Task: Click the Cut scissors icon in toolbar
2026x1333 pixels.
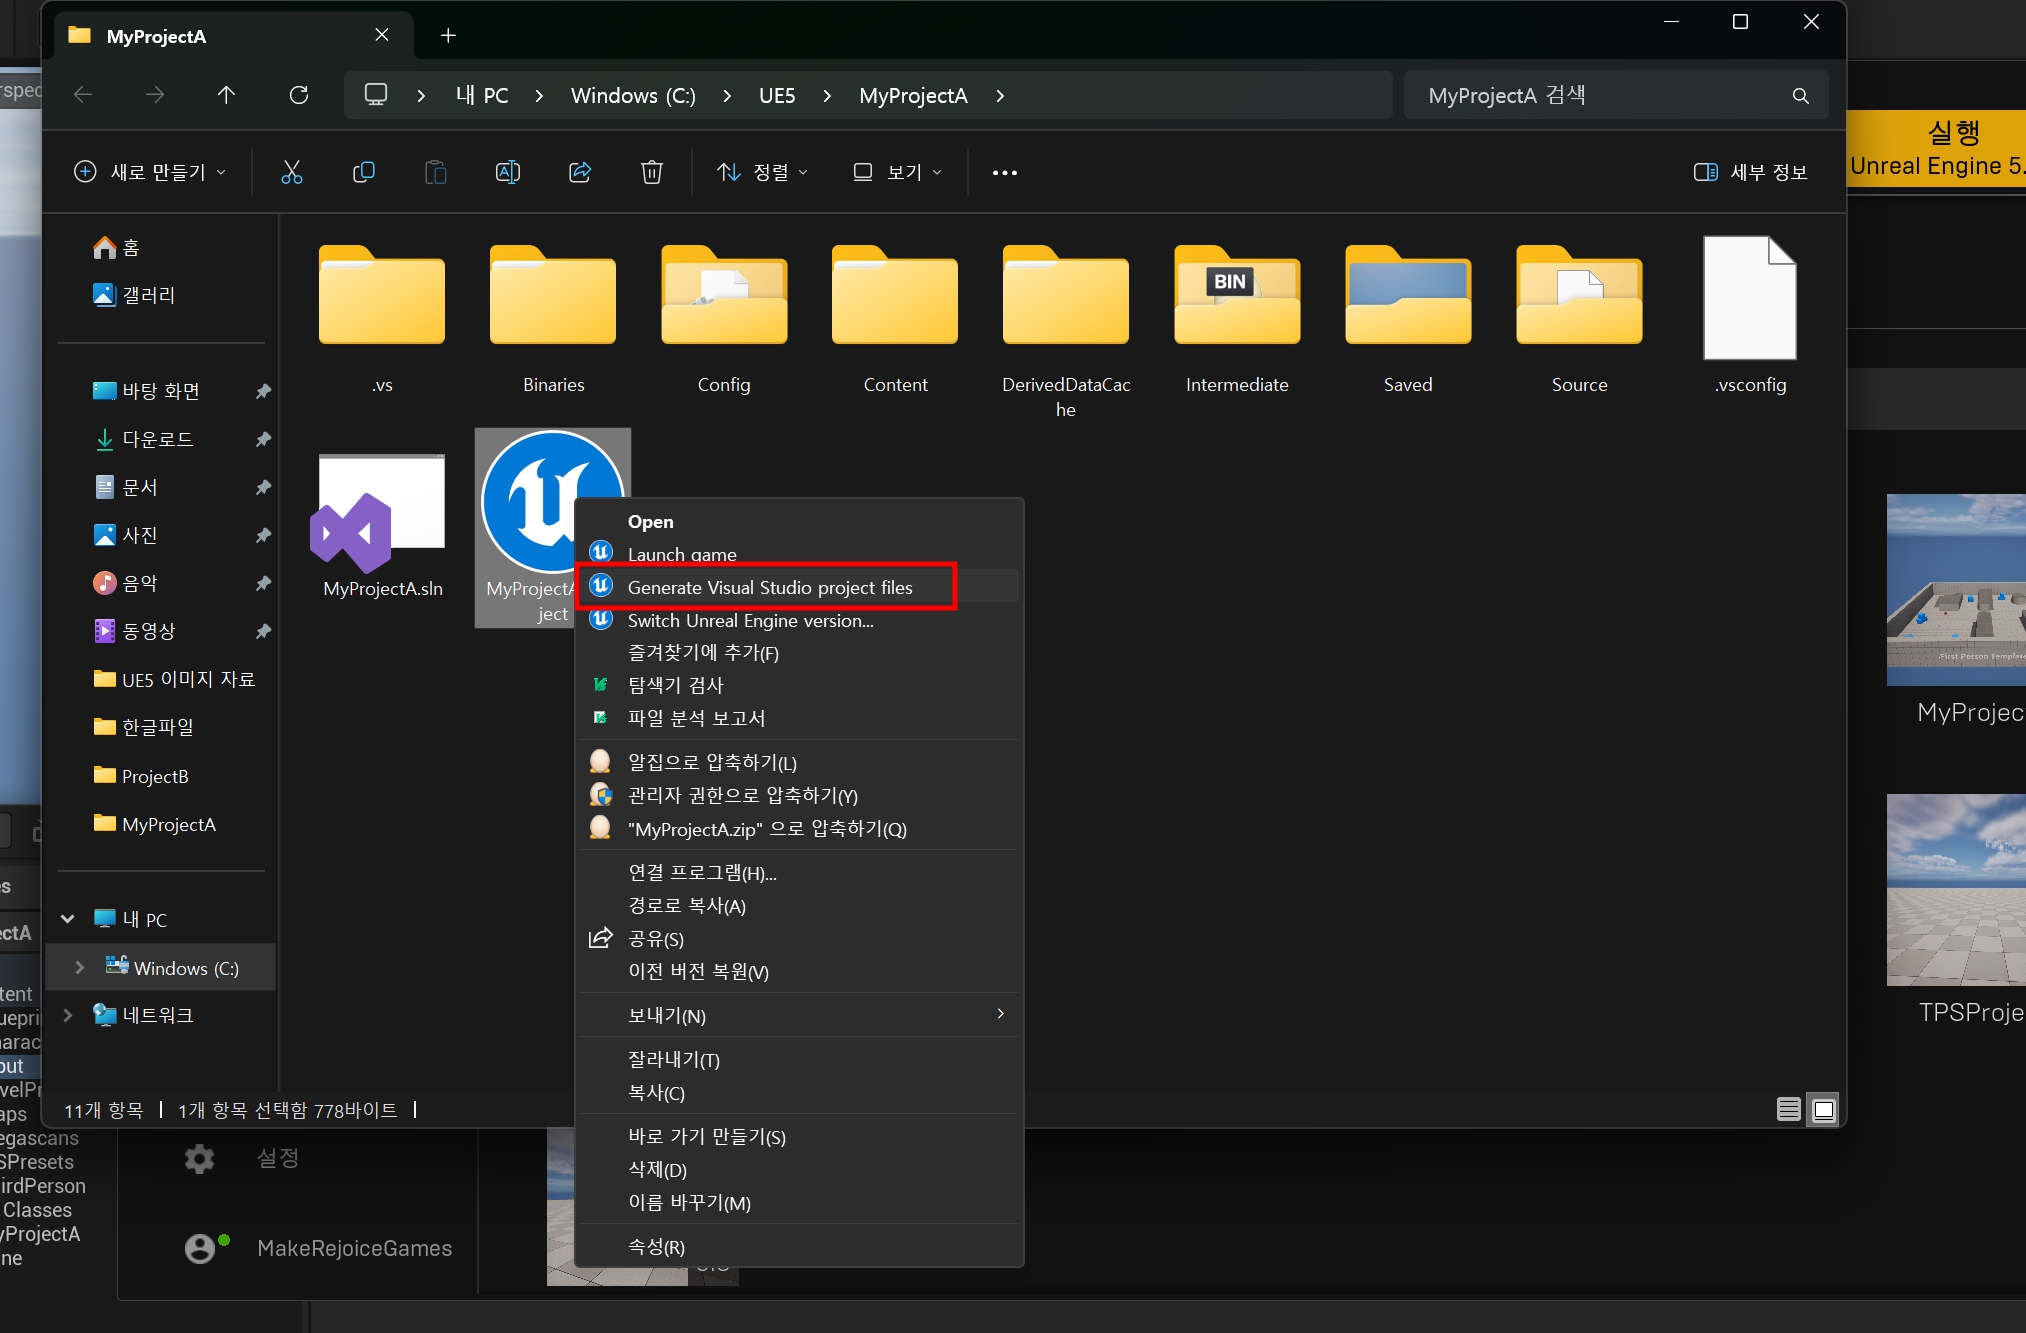Action: pyautogui.click(x=291, y=172)
